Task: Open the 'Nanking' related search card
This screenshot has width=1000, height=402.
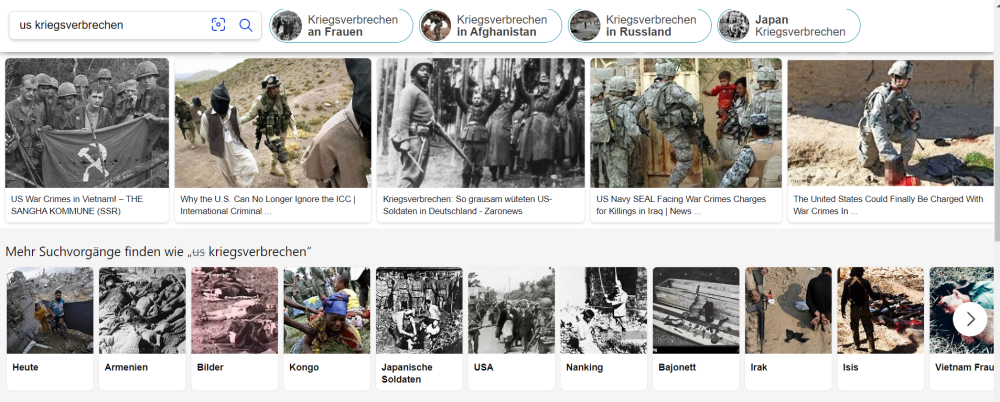Action: pyautogui.click(x=604, y=329)
